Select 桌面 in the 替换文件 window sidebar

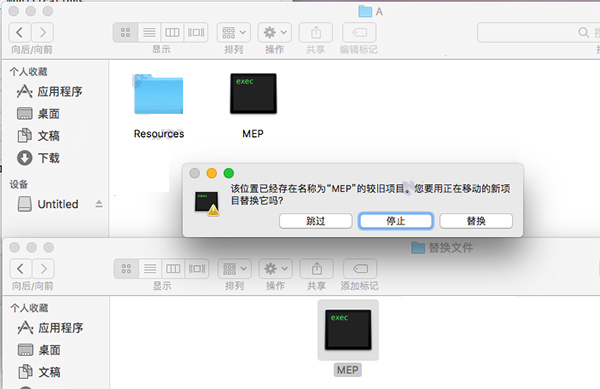(x=39, y=350)
